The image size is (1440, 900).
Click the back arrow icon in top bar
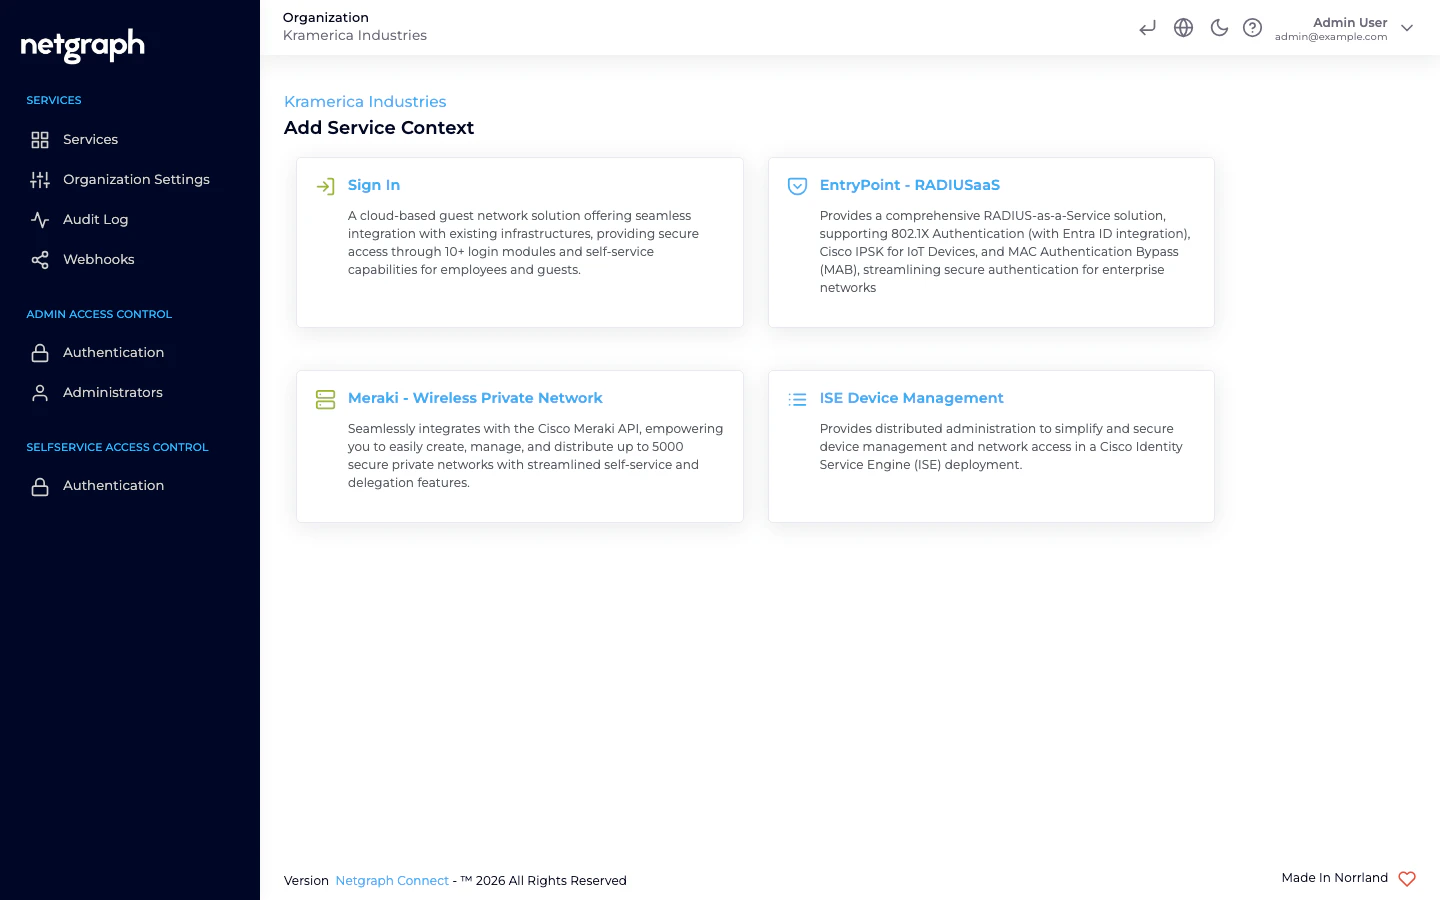(1147, 27)
